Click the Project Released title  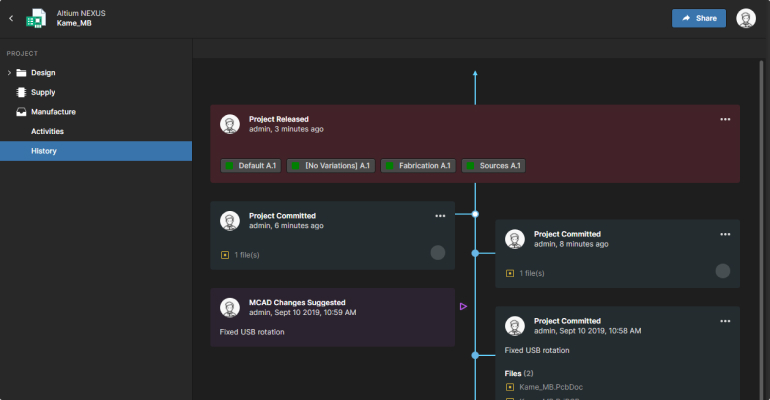(x=278, y=119)
